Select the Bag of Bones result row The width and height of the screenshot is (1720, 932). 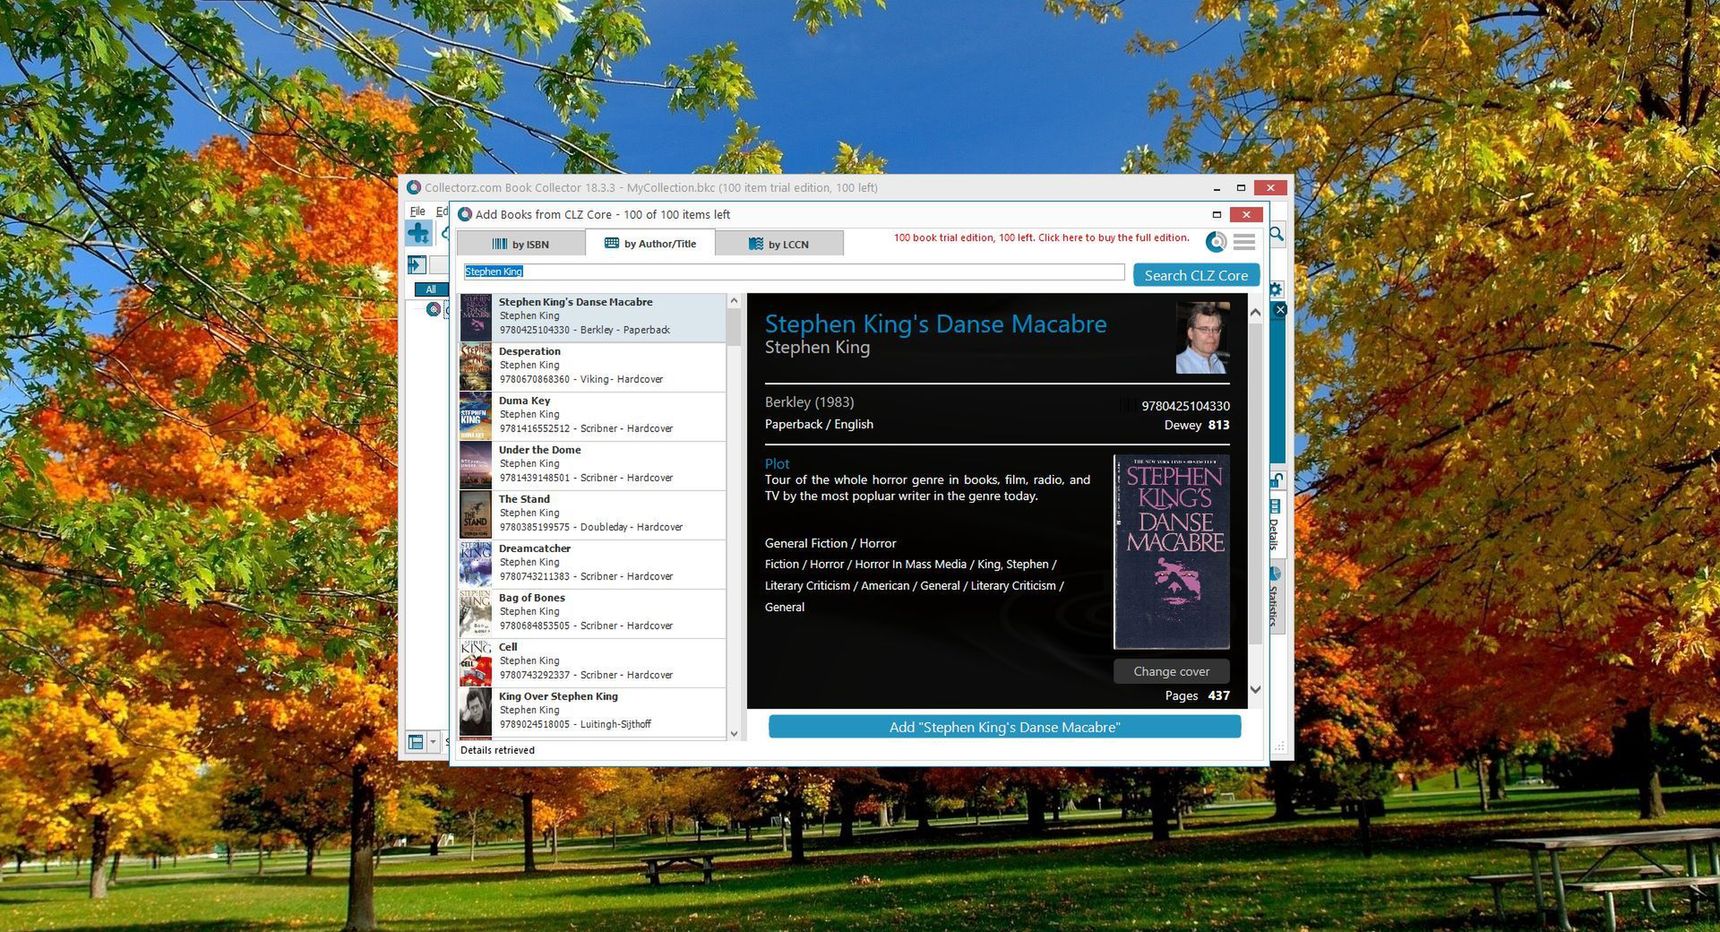[x=593, y=613]
